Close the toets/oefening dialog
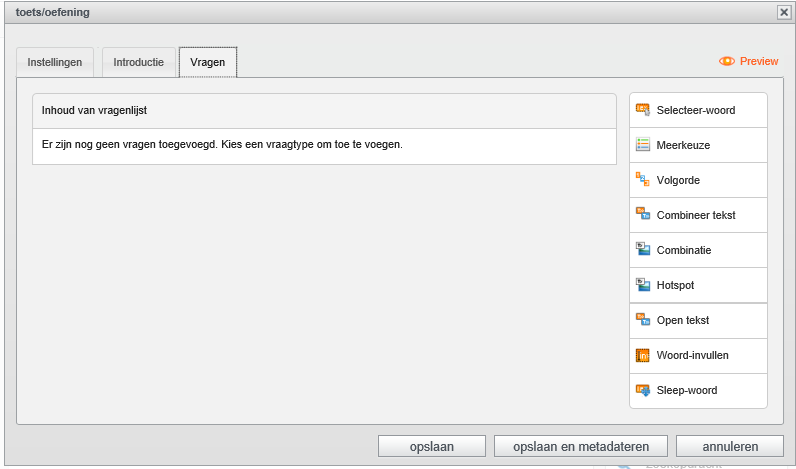This screenshot has width=796, height=469. click(783, 12)
